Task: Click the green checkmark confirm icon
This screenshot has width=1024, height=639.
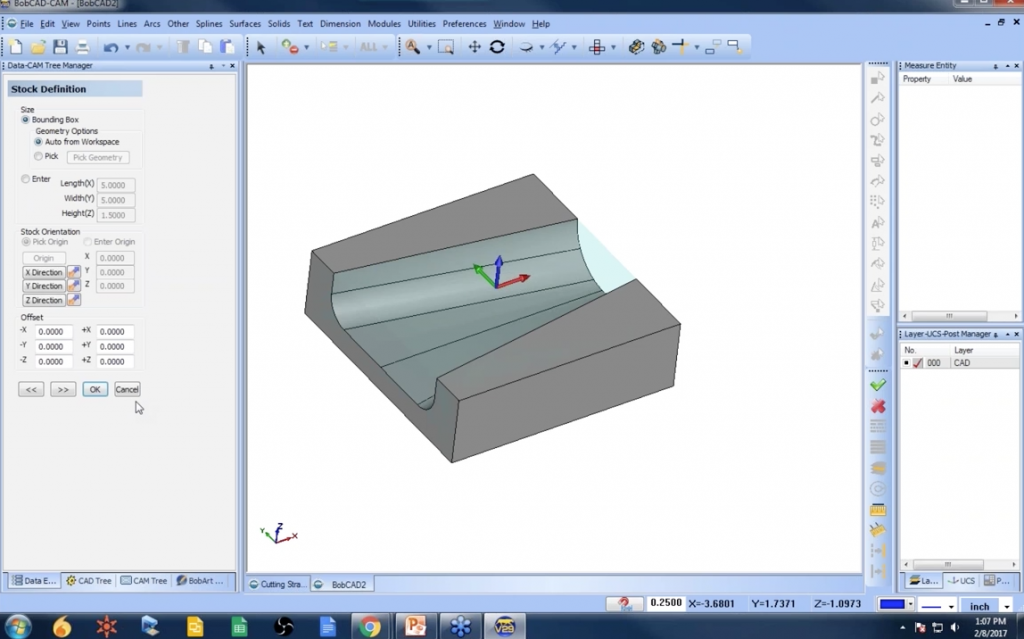Action: [878, 385]
